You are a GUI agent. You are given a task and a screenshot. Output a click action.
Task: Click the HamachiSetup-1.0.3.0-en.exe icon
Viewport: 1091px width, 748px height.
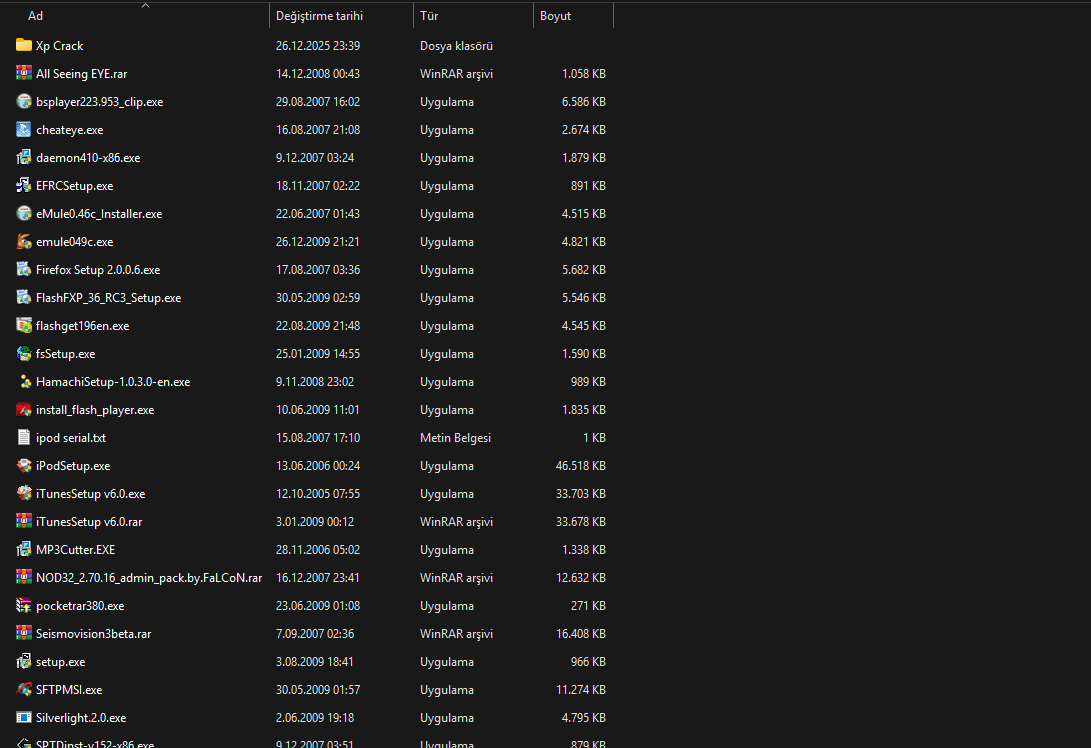coord(24,381)
